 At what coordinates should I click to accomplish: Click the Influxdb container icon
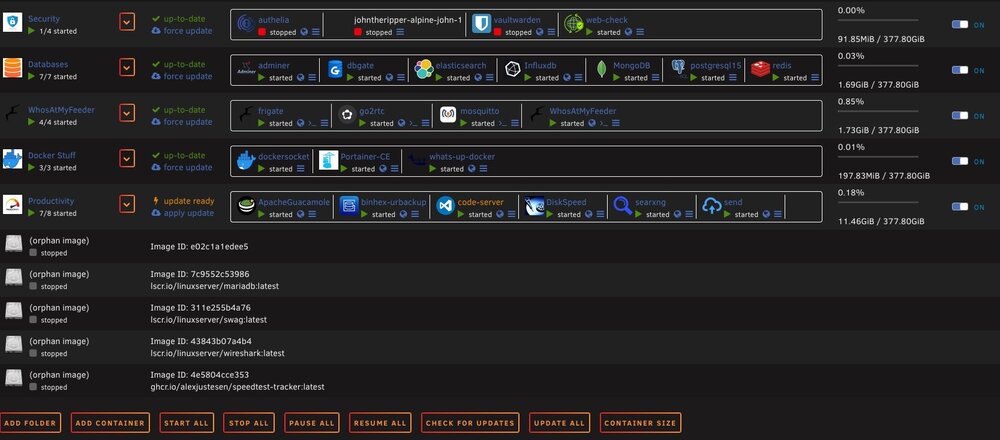(513, 70)
